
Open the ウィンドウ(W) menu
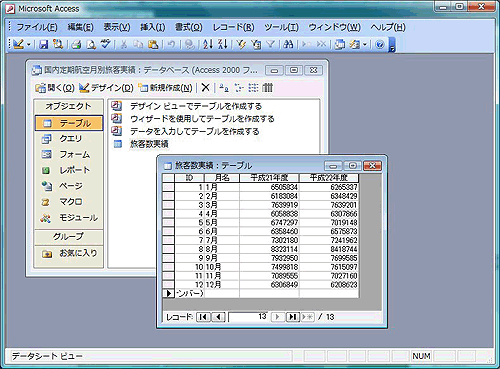(x=335, y=27)
